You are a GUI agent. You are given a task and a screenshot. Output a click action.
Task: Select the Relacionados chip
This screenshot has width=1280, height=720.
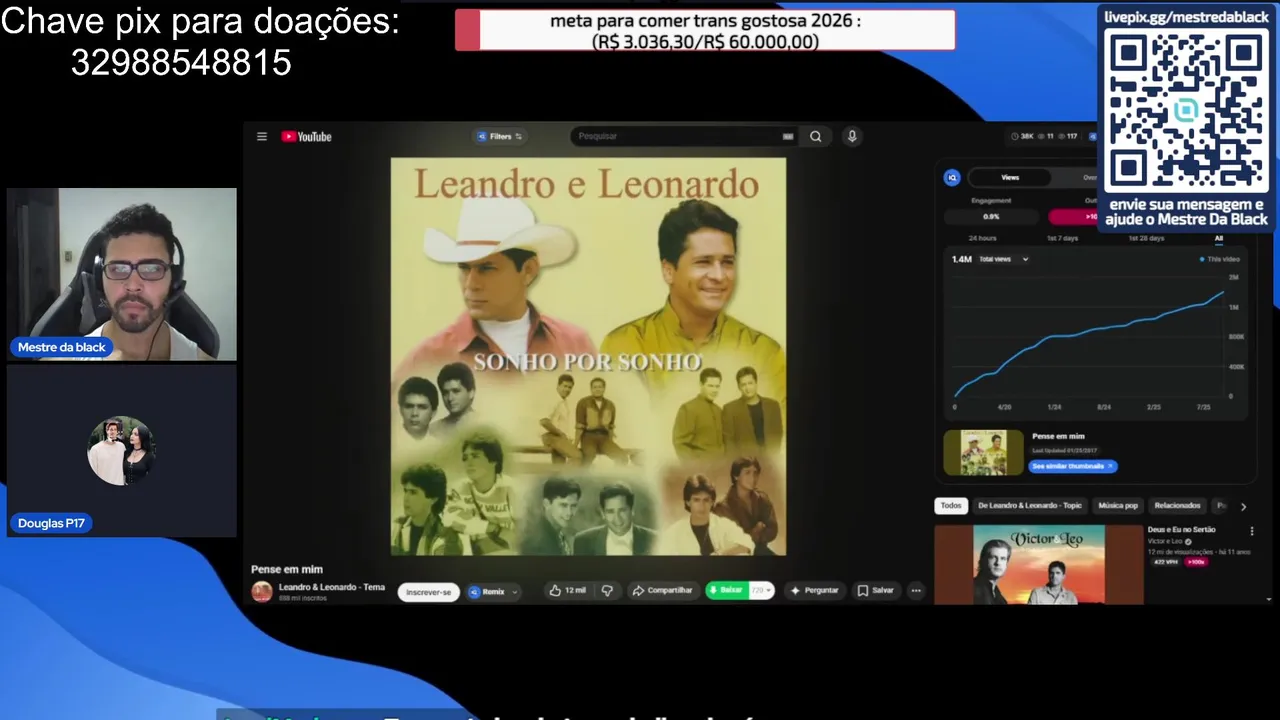pyautogui.click(x=1177, y=506)
